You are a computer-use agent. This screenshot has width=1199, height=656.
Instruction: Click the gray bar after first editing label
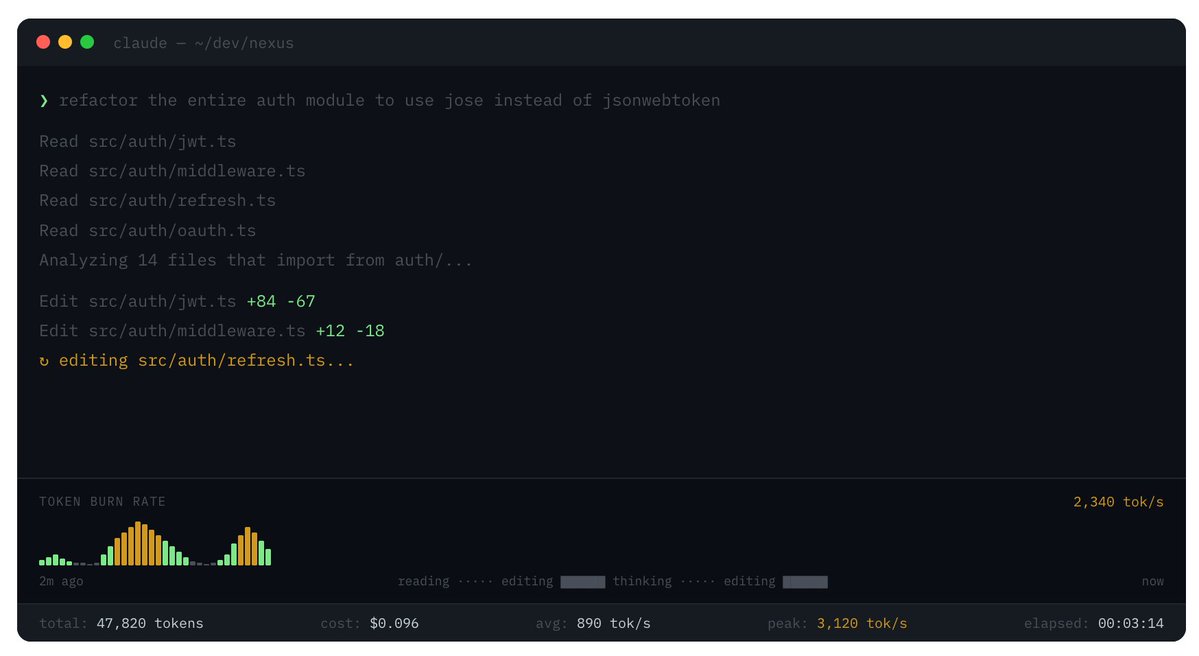coord(583,582)
